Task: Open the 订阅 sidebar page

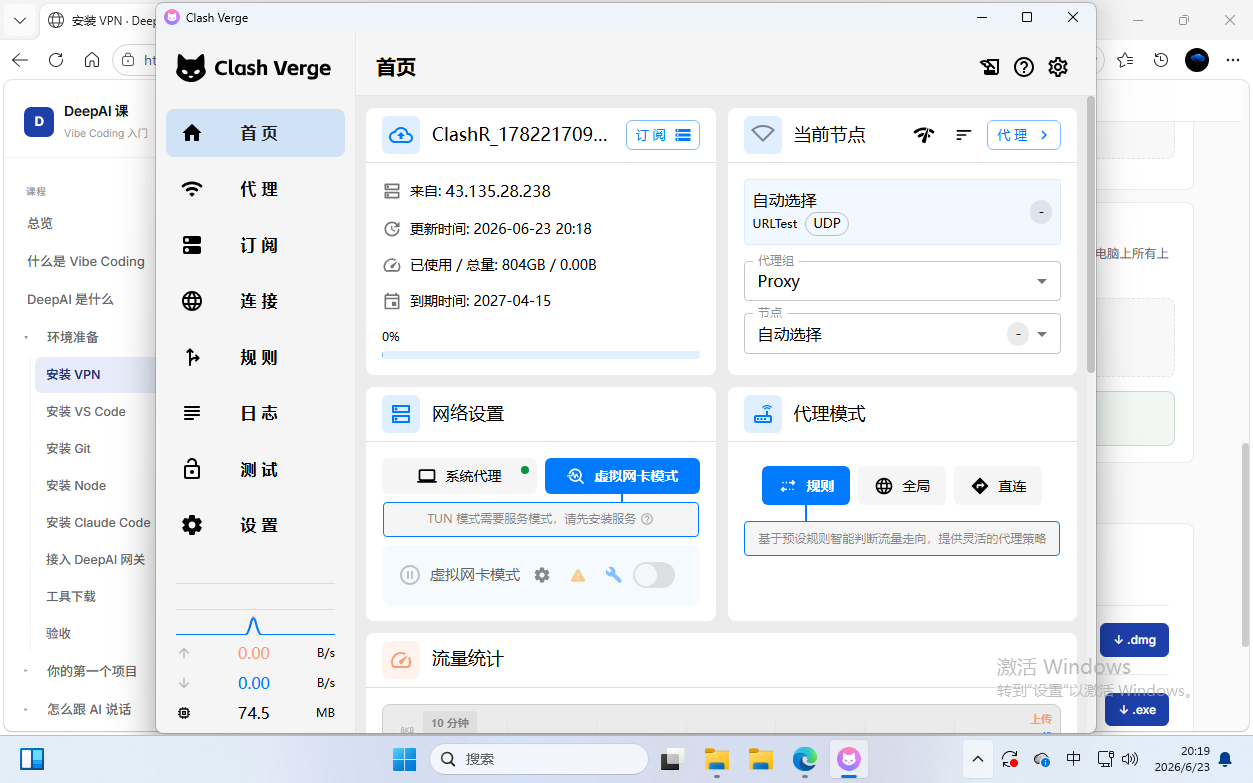Action: pyautogui.click(x=255, y=245)
